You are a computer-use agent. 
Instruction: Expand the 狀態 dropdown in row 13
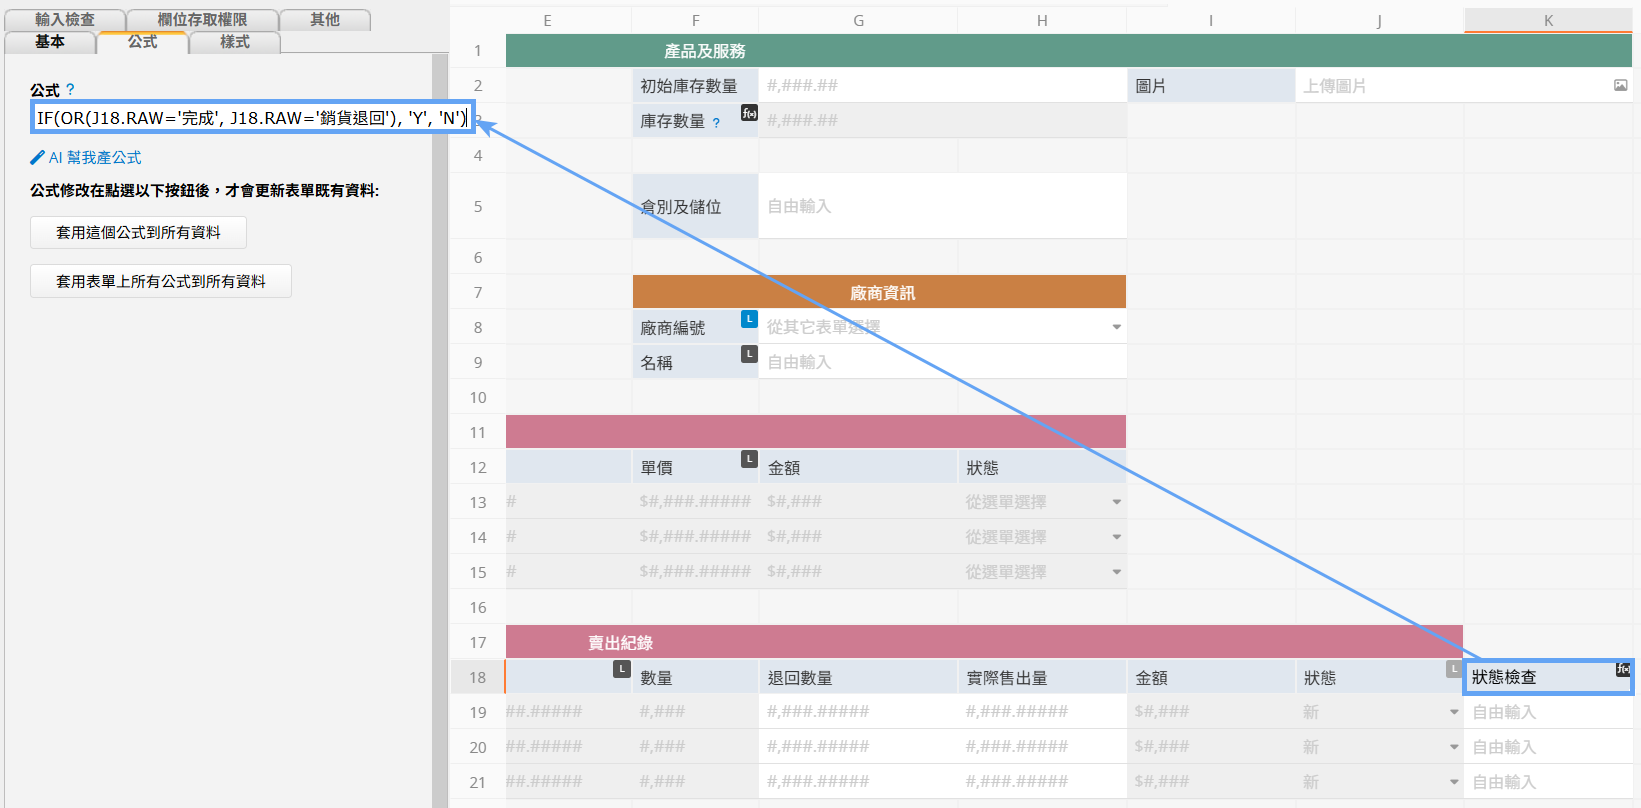click(x=1116, y=502)
